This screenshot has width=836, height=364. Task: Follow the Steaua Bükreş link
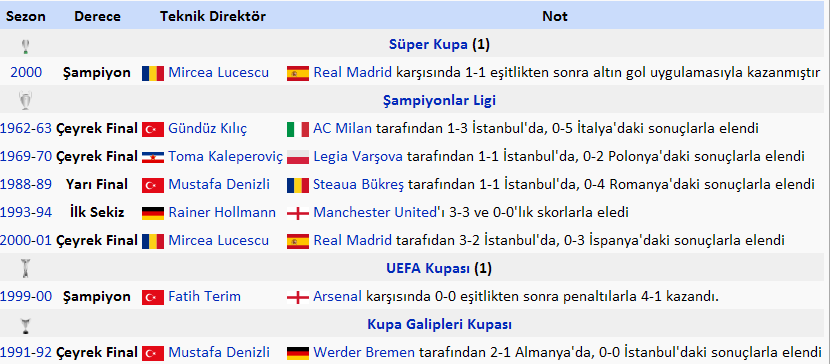pyautogui.click(x=359, y=184)
